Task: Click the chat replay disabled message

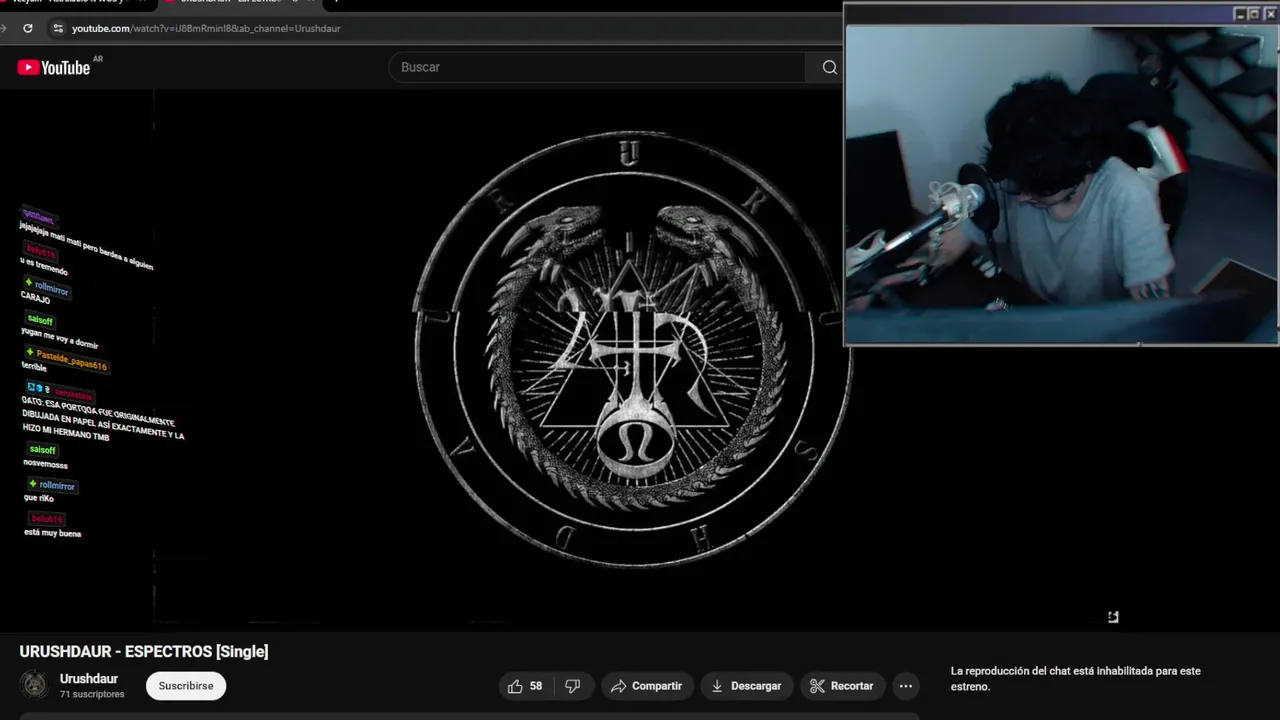Action: (1076, 679)
